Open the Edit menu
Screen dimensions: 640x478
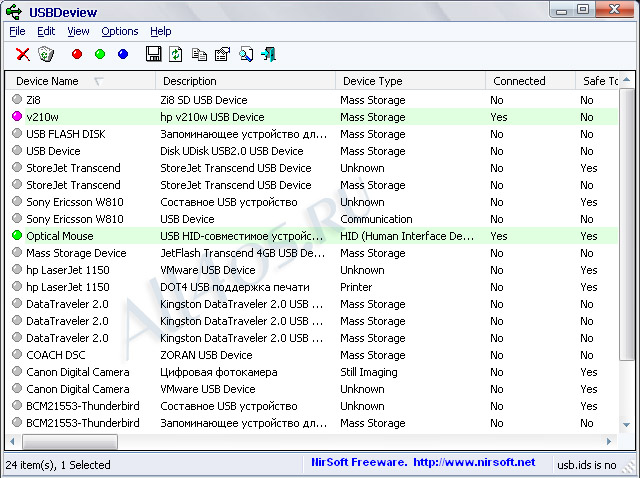[46, 31]
